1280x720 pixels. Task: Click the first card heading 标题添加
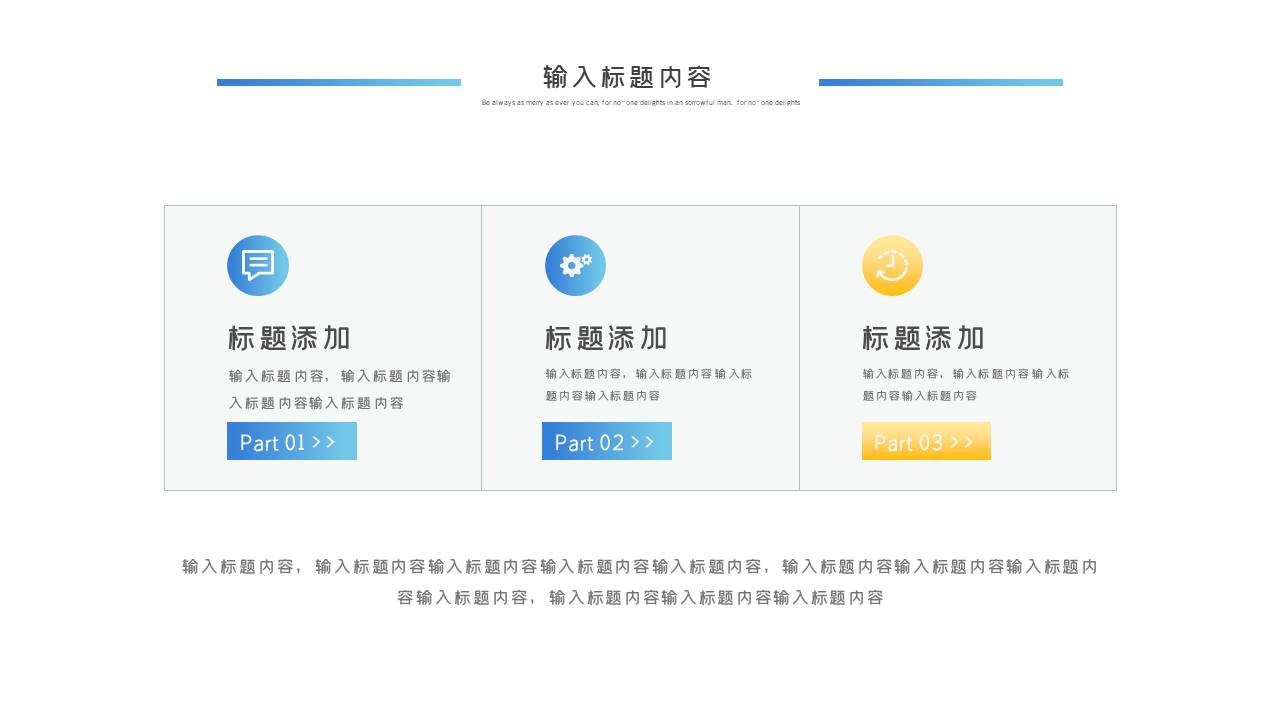pos(288,338)
